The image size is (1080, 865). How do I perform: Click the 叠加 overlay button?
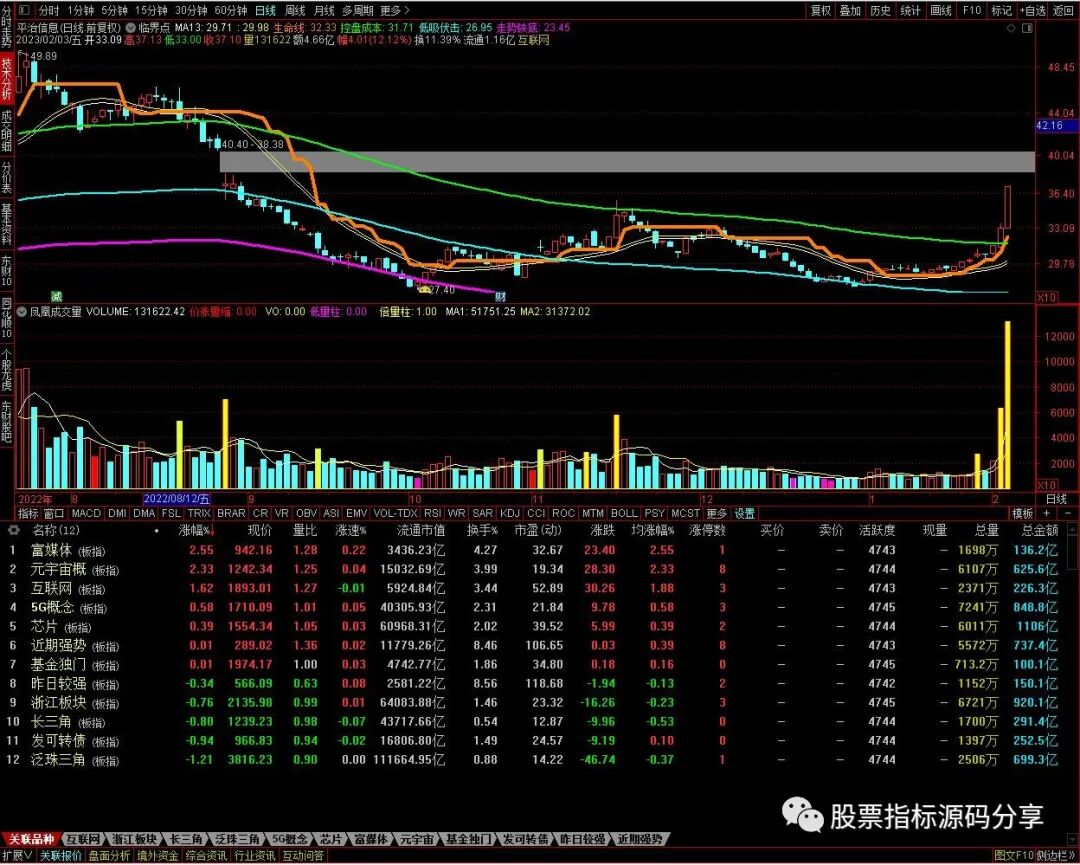(851, 10)
